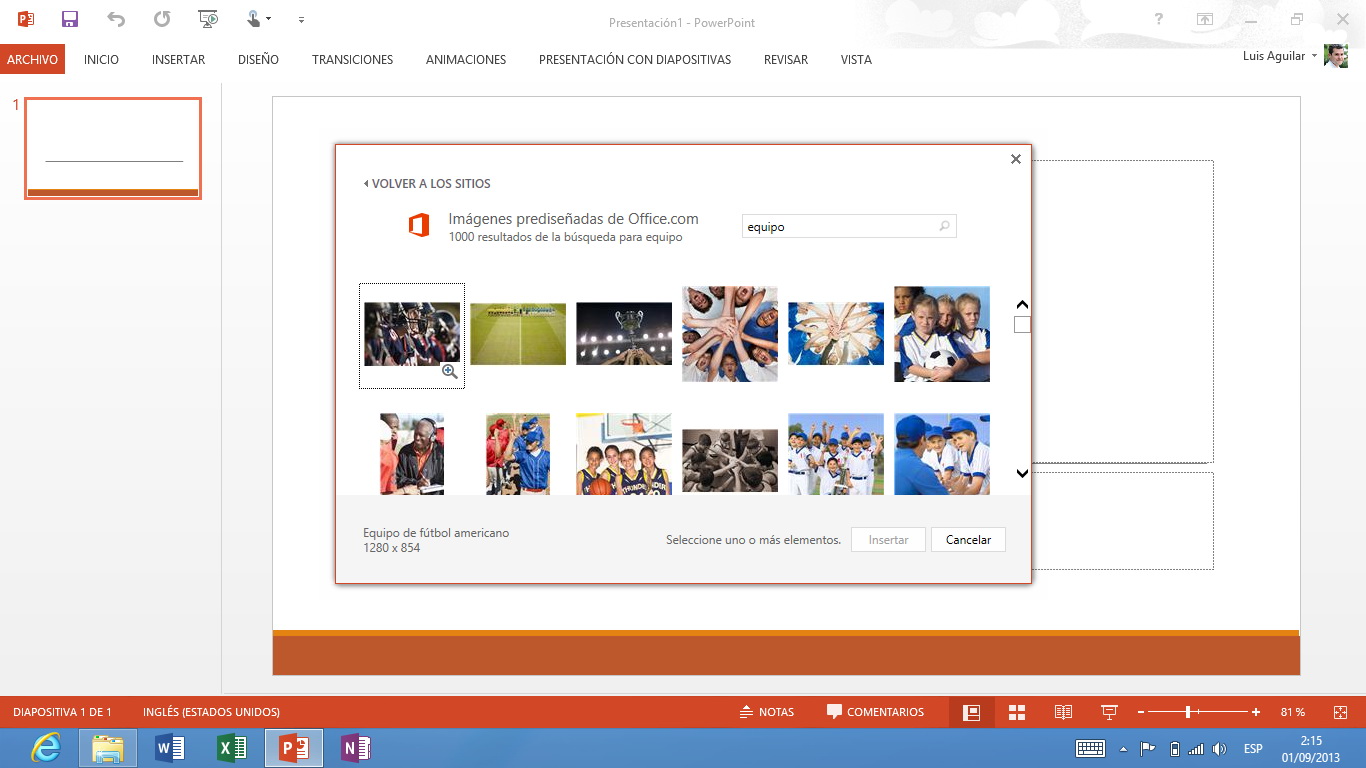1366x768 pixels.
Task: Open Excel from the taskbar
Action: tap(232, 748)
